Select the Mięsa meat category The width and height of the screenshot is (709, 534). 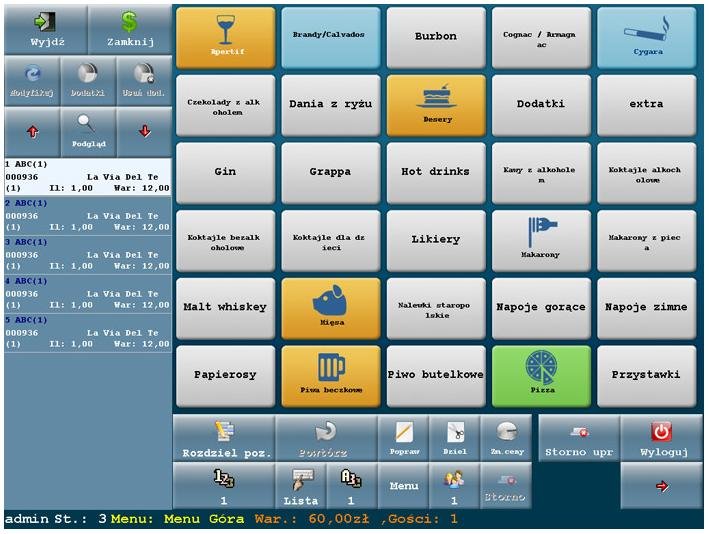coord(330,307)
